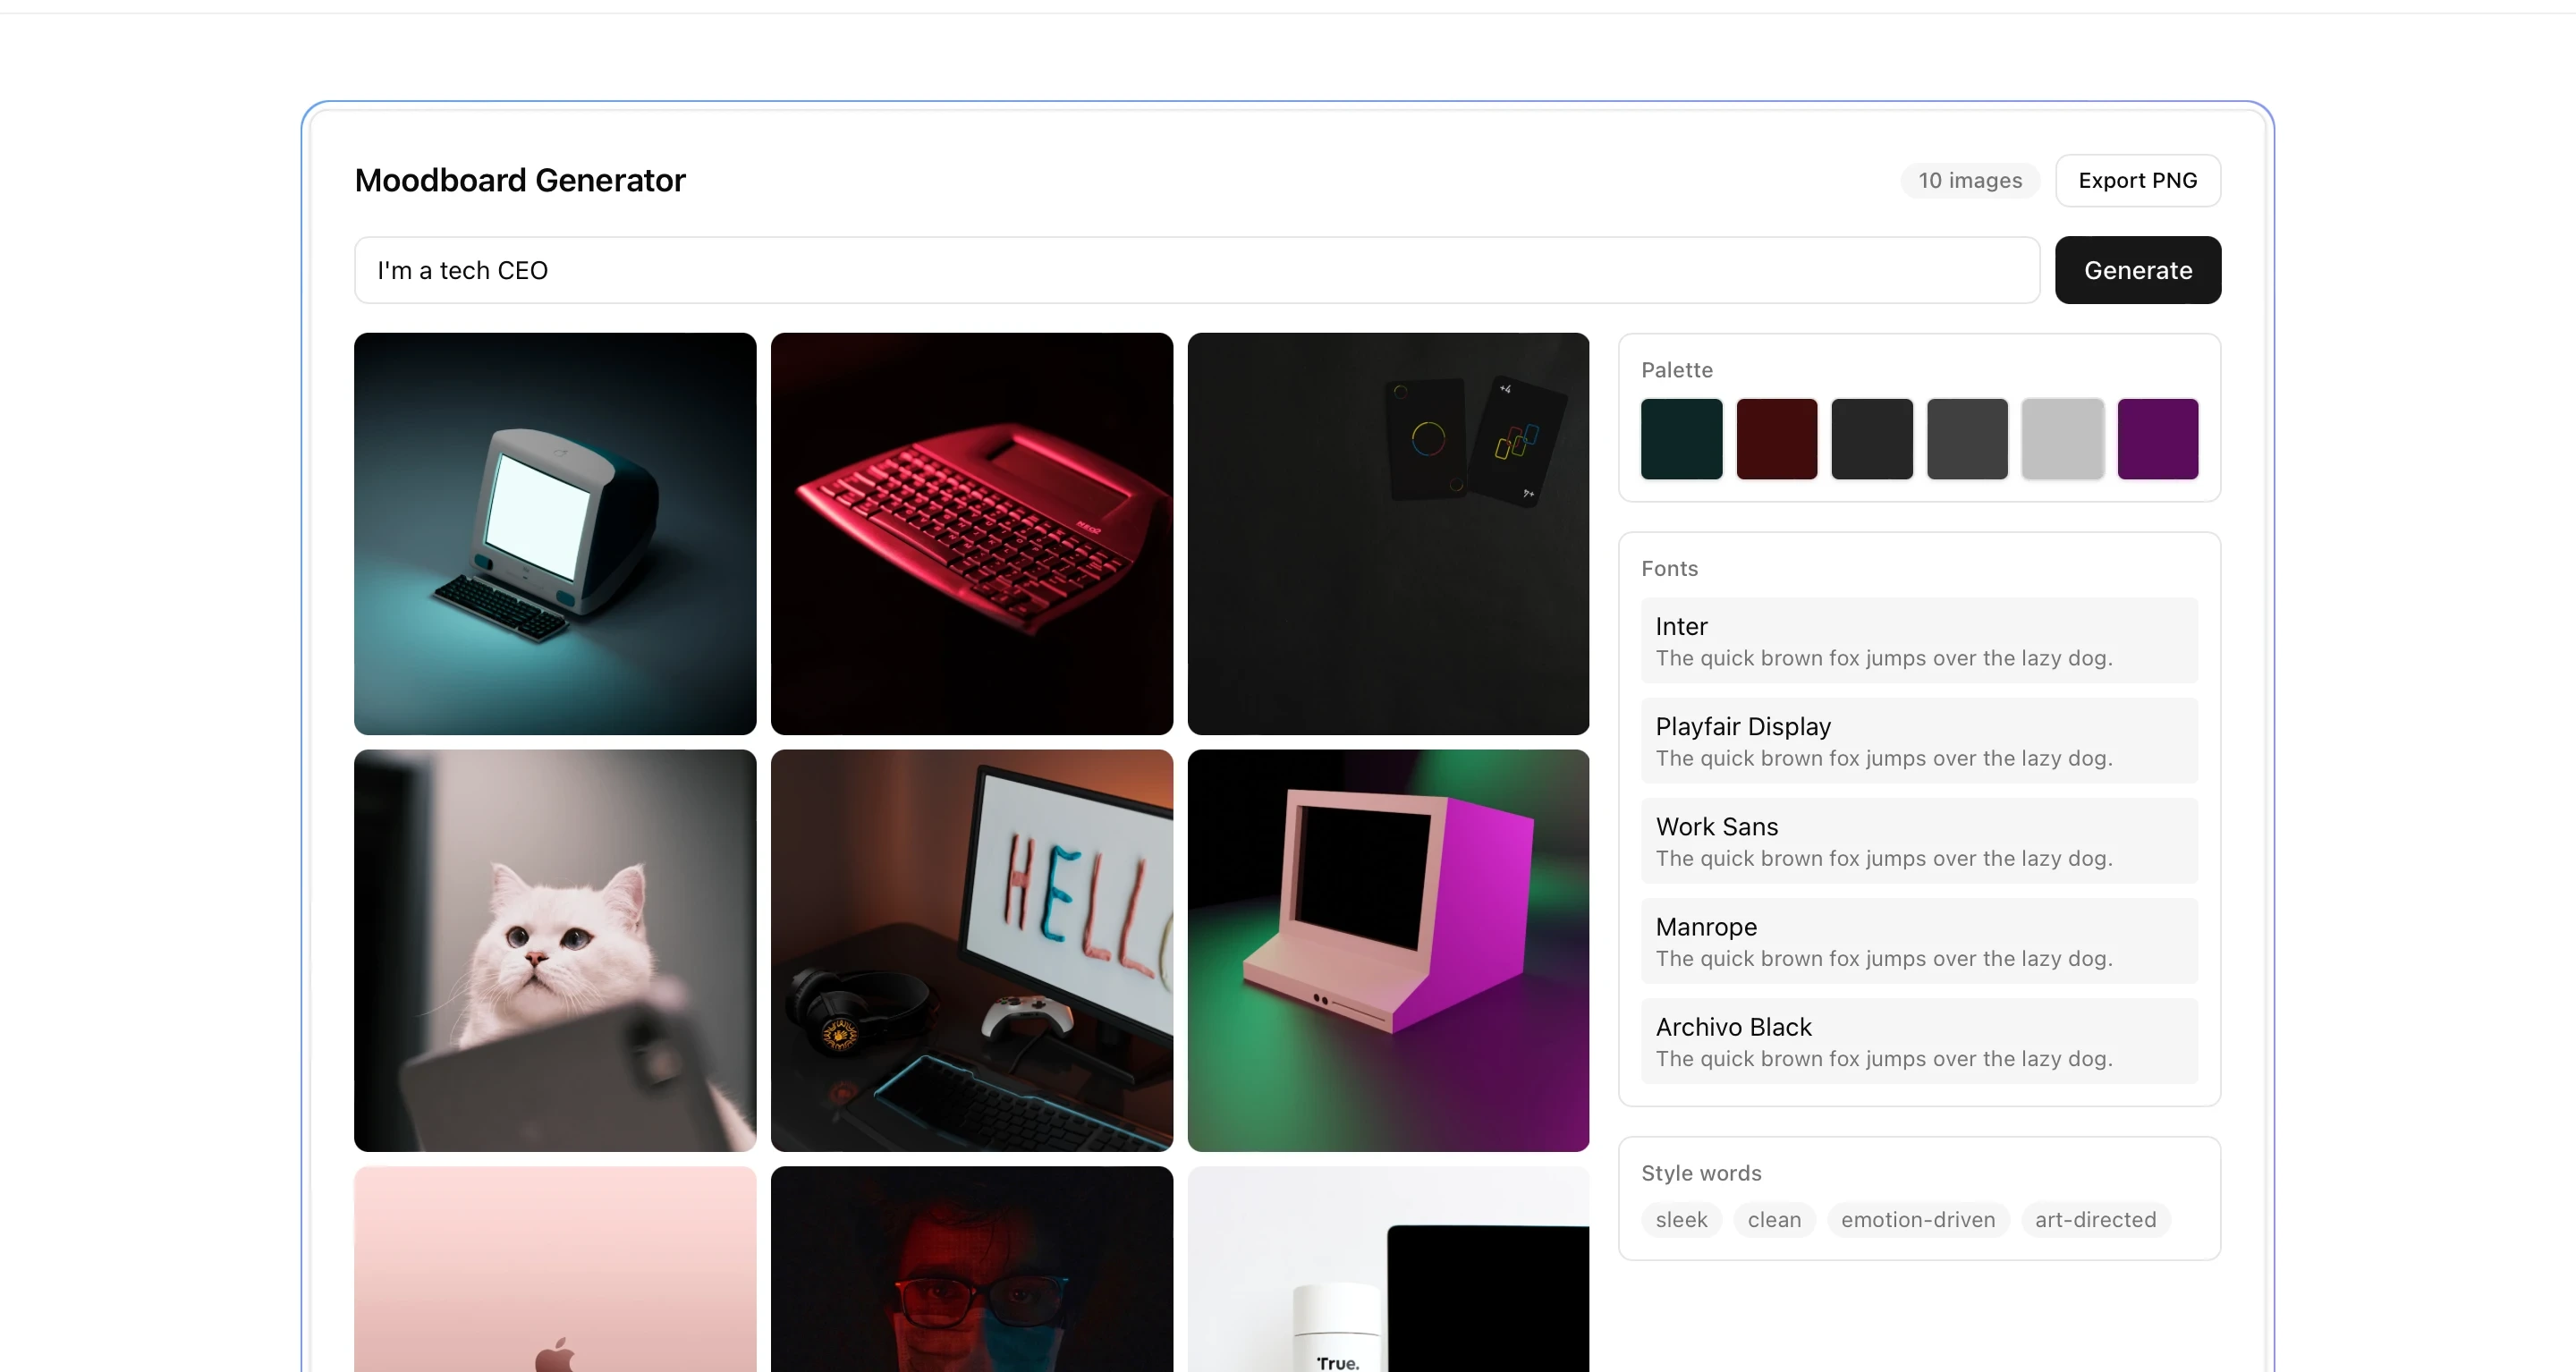Select the light gray palette swatch
The height and width of the screenshot is (1372, 2576).
click(2062, 439)
